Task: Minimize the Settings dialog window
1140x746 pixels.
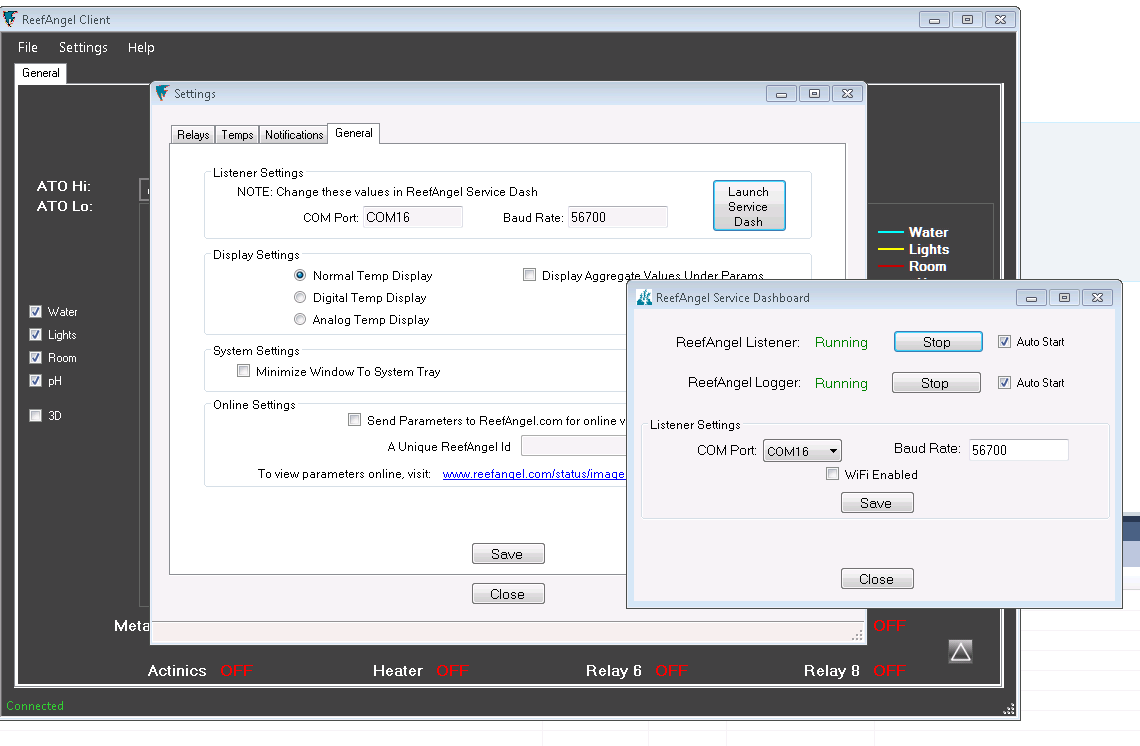Action: tap(780, 93)
